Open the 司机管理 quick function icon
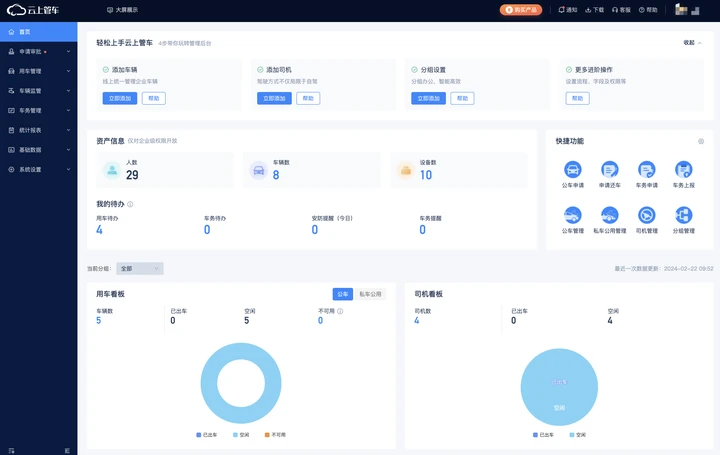This screenshot has height=455, width=720. click(647, 215)
